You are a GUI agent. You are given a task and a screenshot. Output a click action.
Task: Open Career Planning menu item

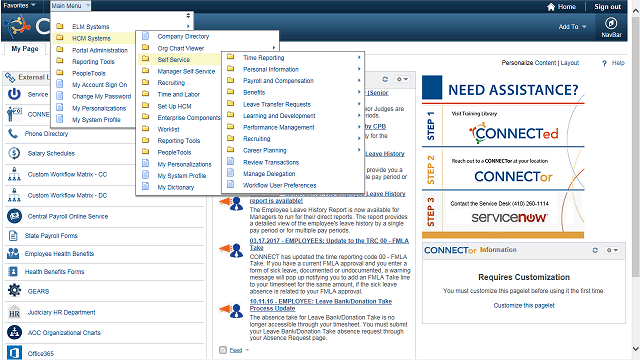pos(264,151)
